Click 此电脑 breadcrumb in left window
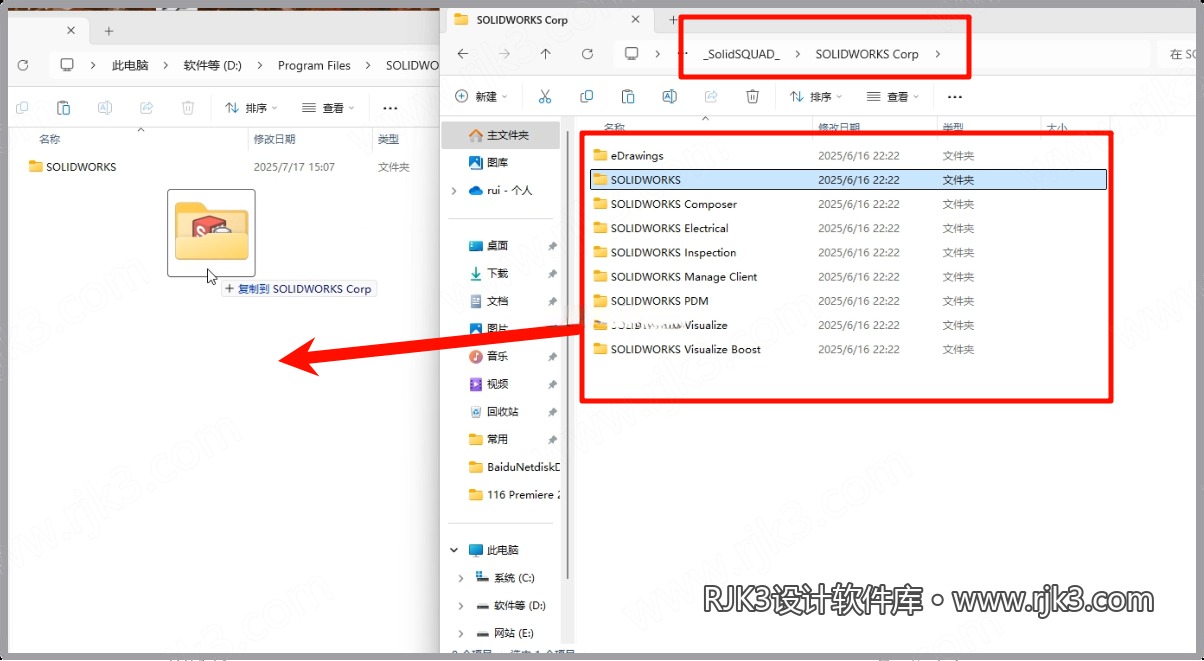Image resolution: width=1204 pixels, height=661 pixels. coord(130,65)
